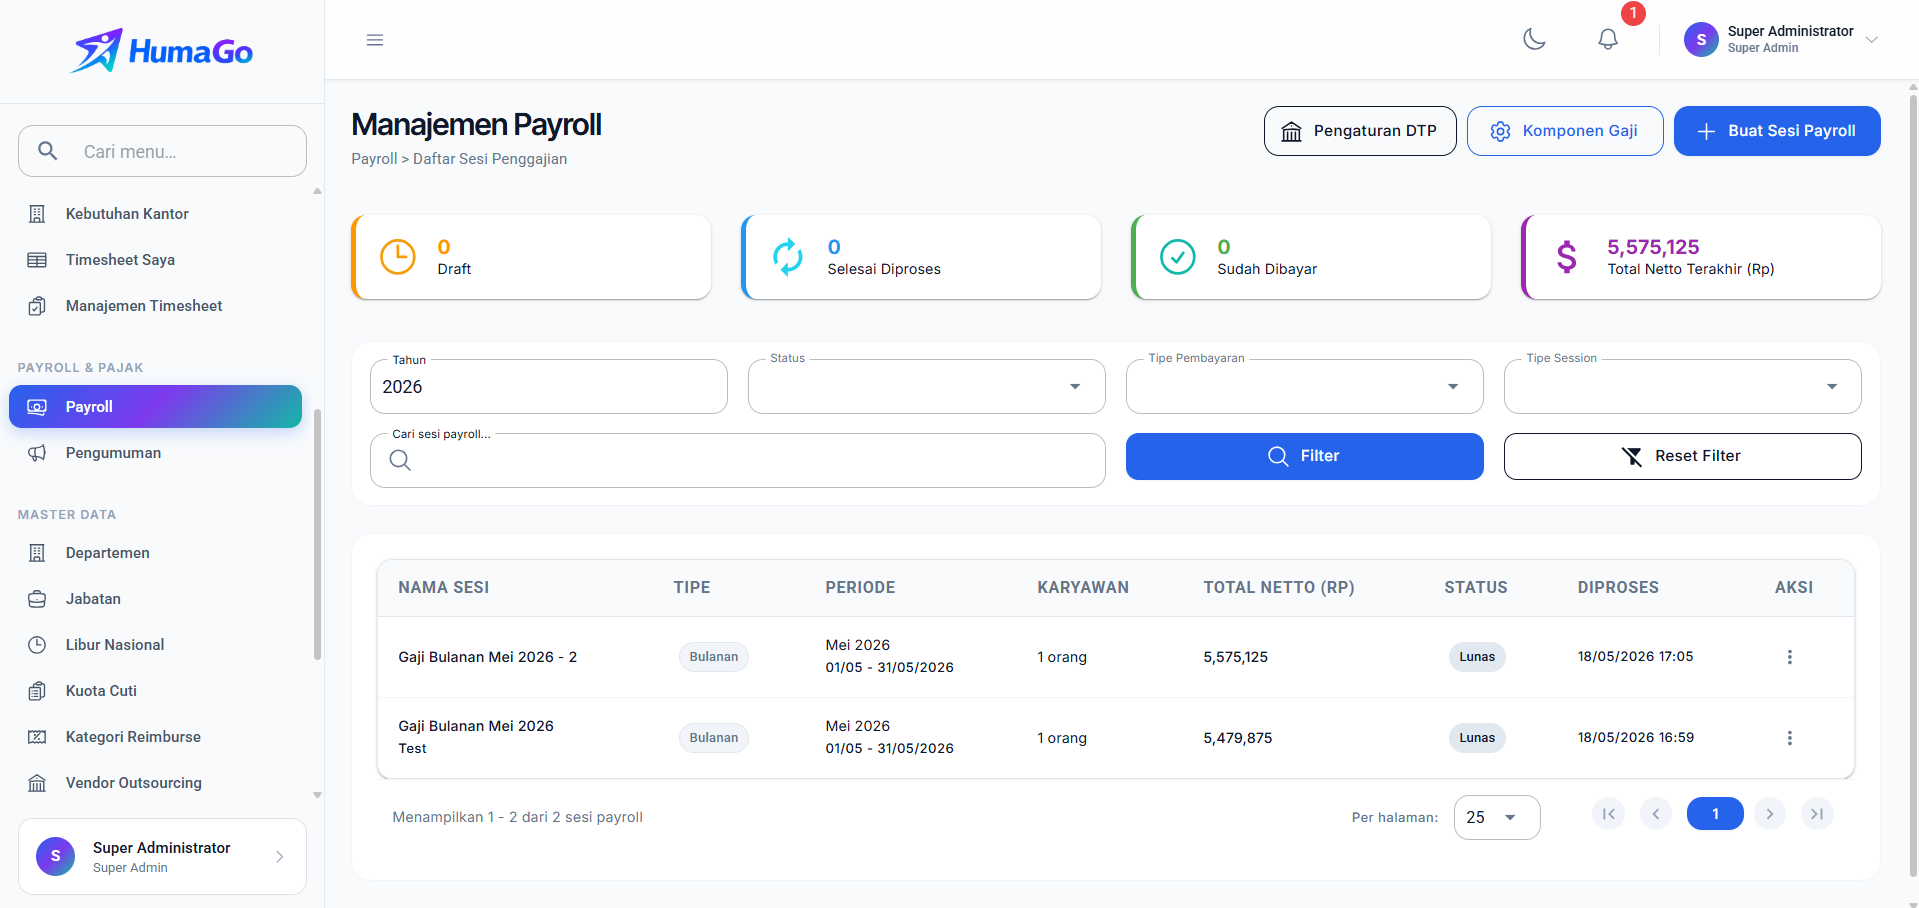This screenshot has height=908, width=1919.
Task: Open Timesheet Saya menu
Action: coord(156,260)
